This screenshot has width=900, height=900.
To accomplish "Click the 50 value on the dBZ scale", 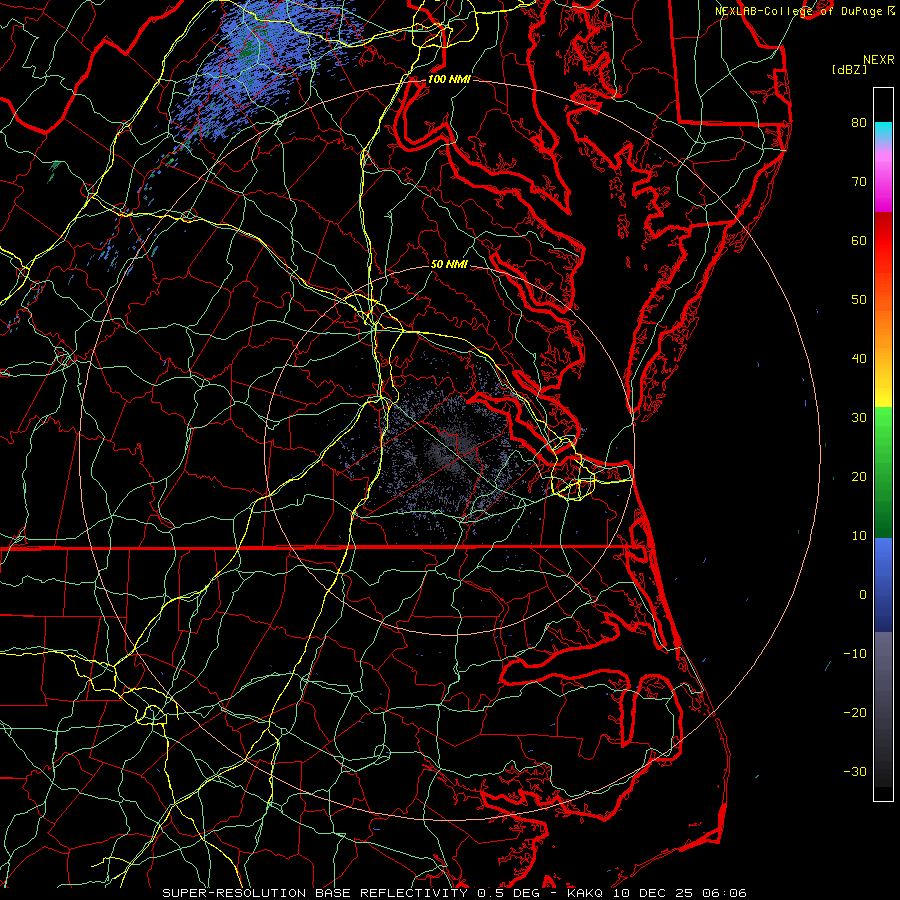I will (859, 300).
